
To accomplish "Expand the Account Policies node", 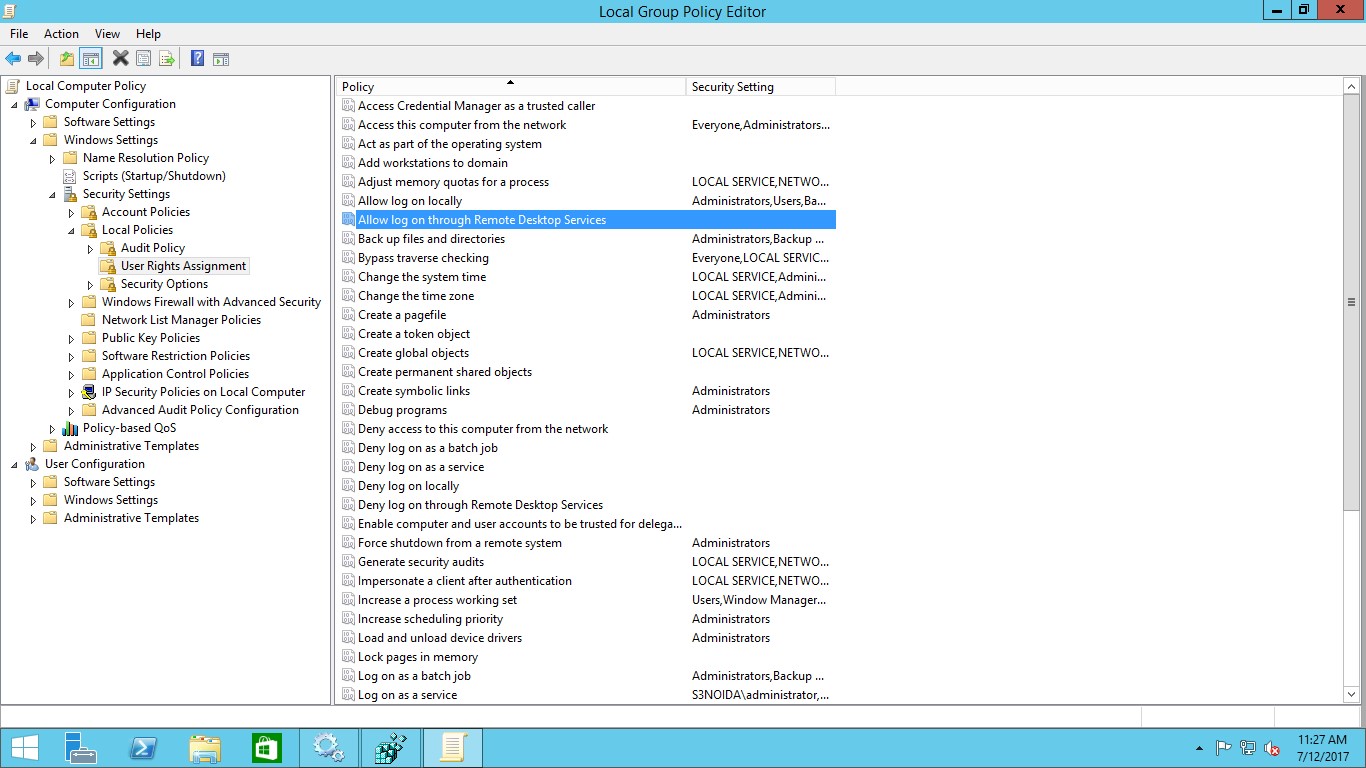I will tap(71, 213).
